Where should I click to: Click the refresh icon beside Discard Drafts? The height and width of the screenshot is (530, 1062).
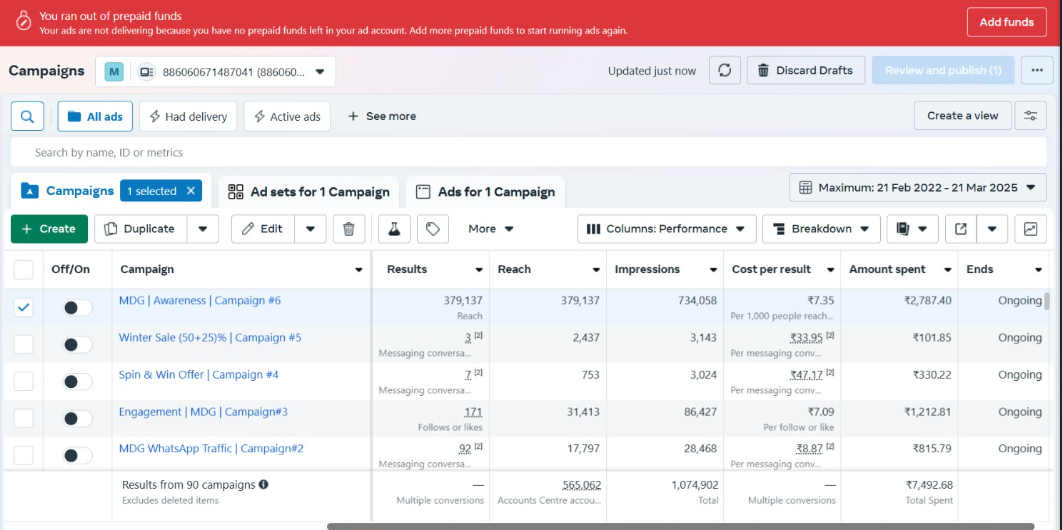coord(725,71)
